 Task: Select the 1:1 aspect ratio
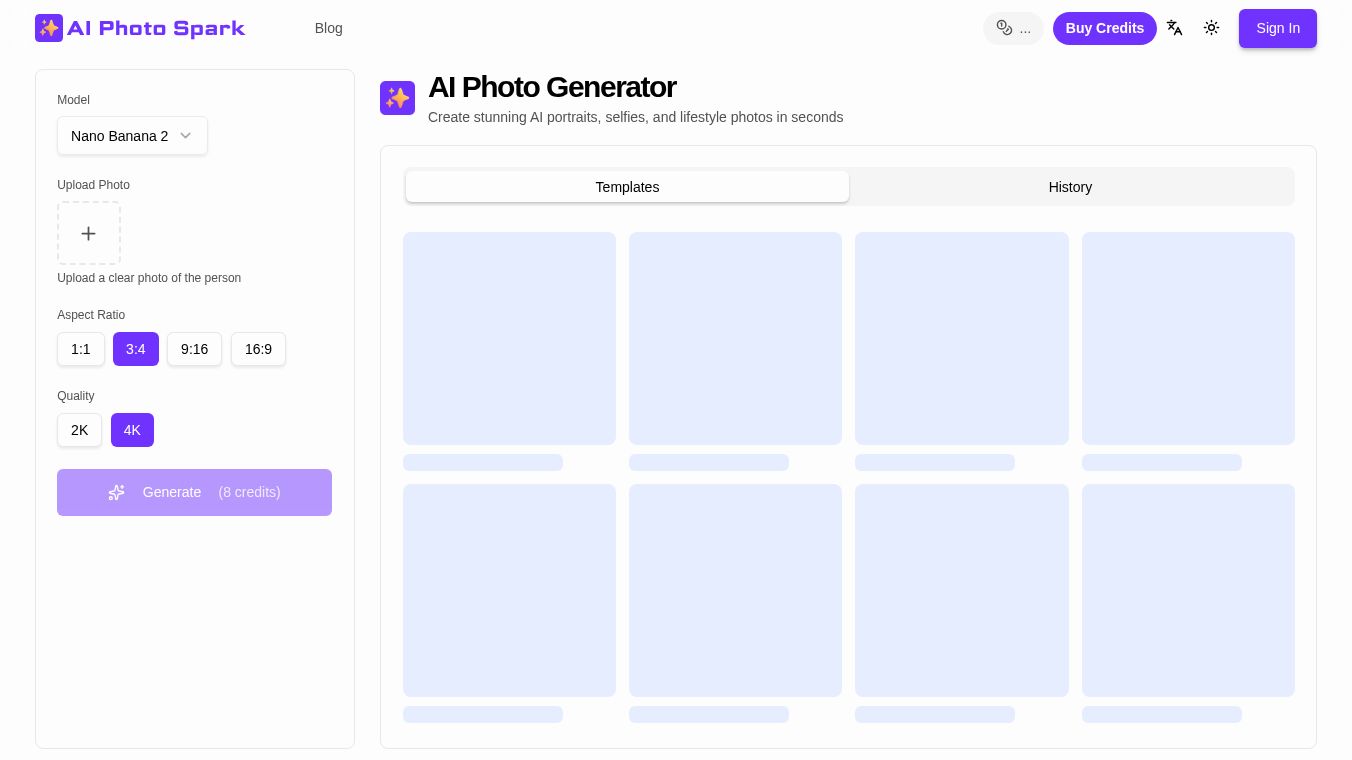click(x=81, y=349)
